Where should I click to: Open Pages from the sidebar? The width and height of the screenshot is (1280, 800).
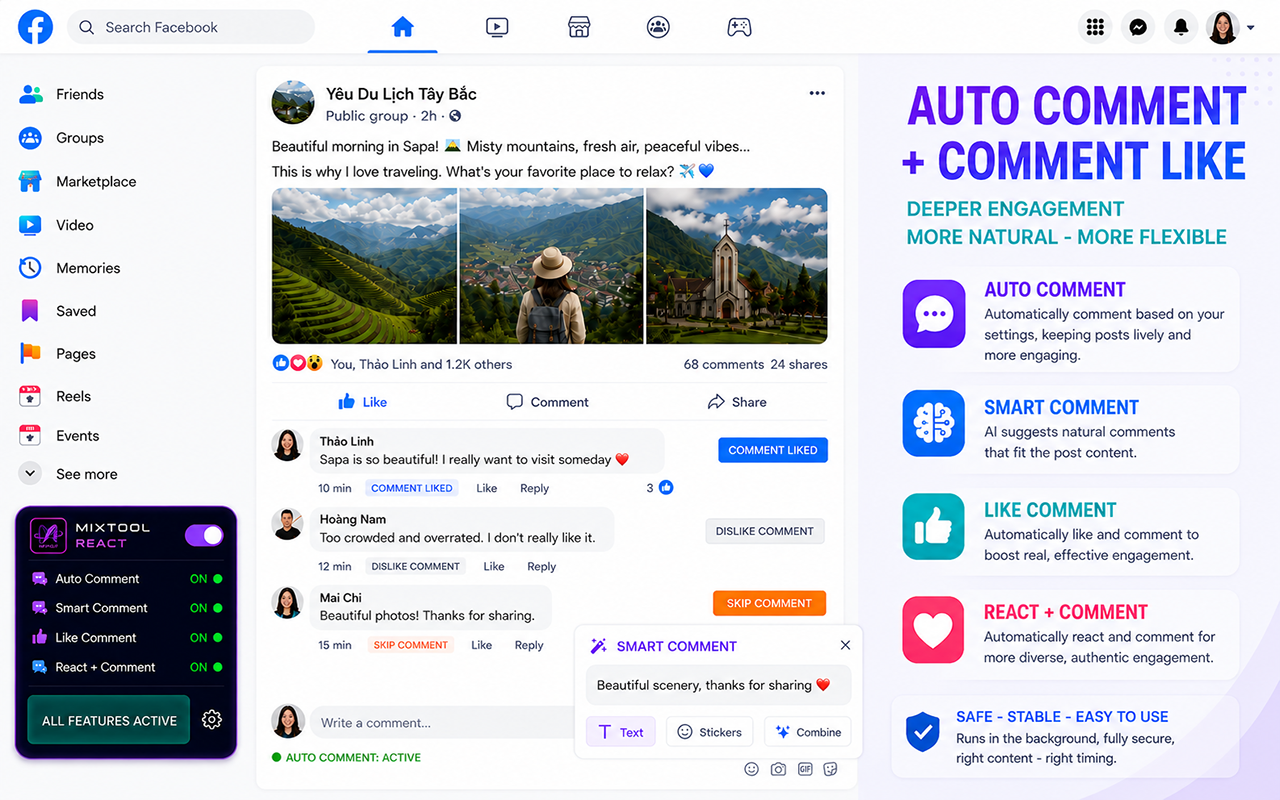[x=58, y=353]
